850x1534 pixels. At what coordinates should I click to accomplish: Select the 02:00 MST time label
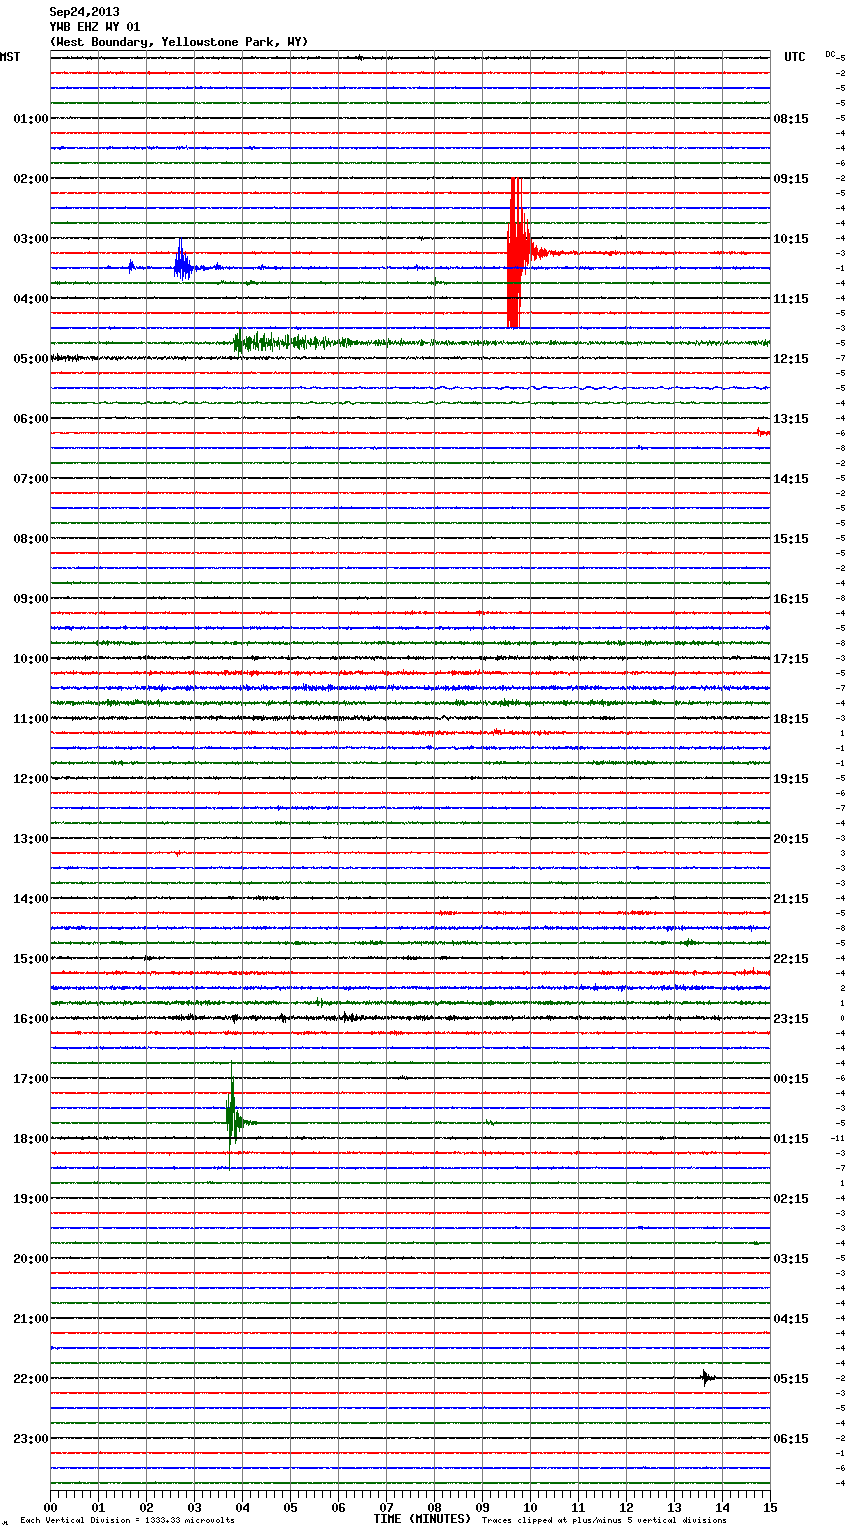pos(30,178)
